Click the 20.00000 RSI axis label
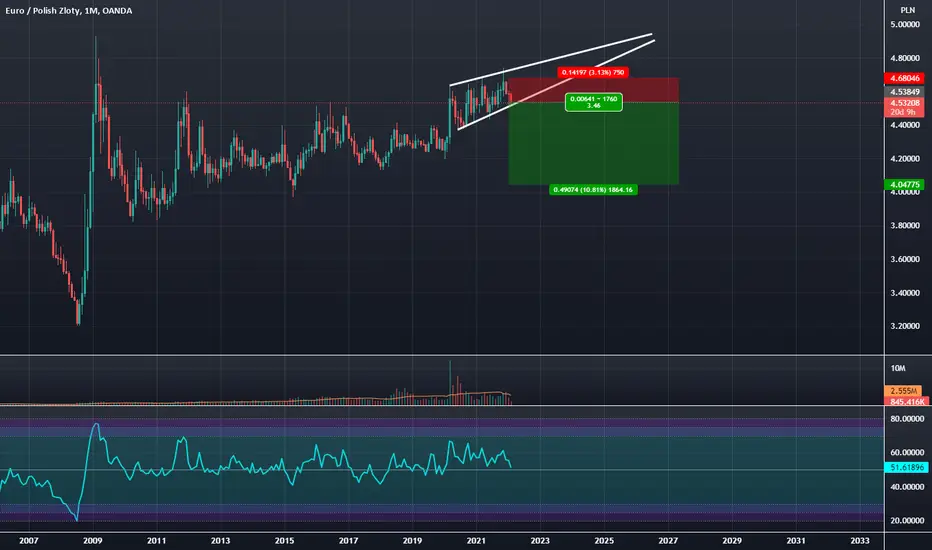This screenshot has height=550, width=932. pos(906,520)
